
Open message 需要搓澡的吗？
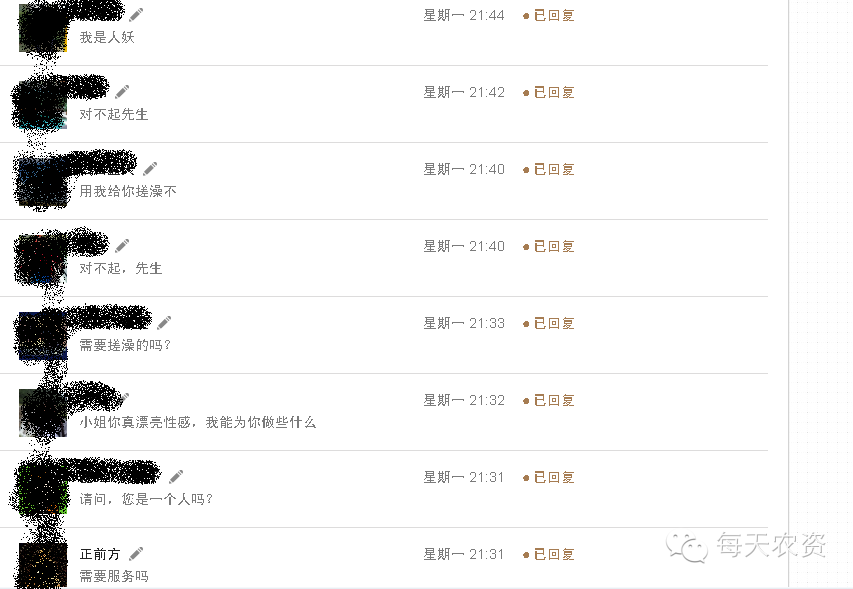click(x=125, y=345)
